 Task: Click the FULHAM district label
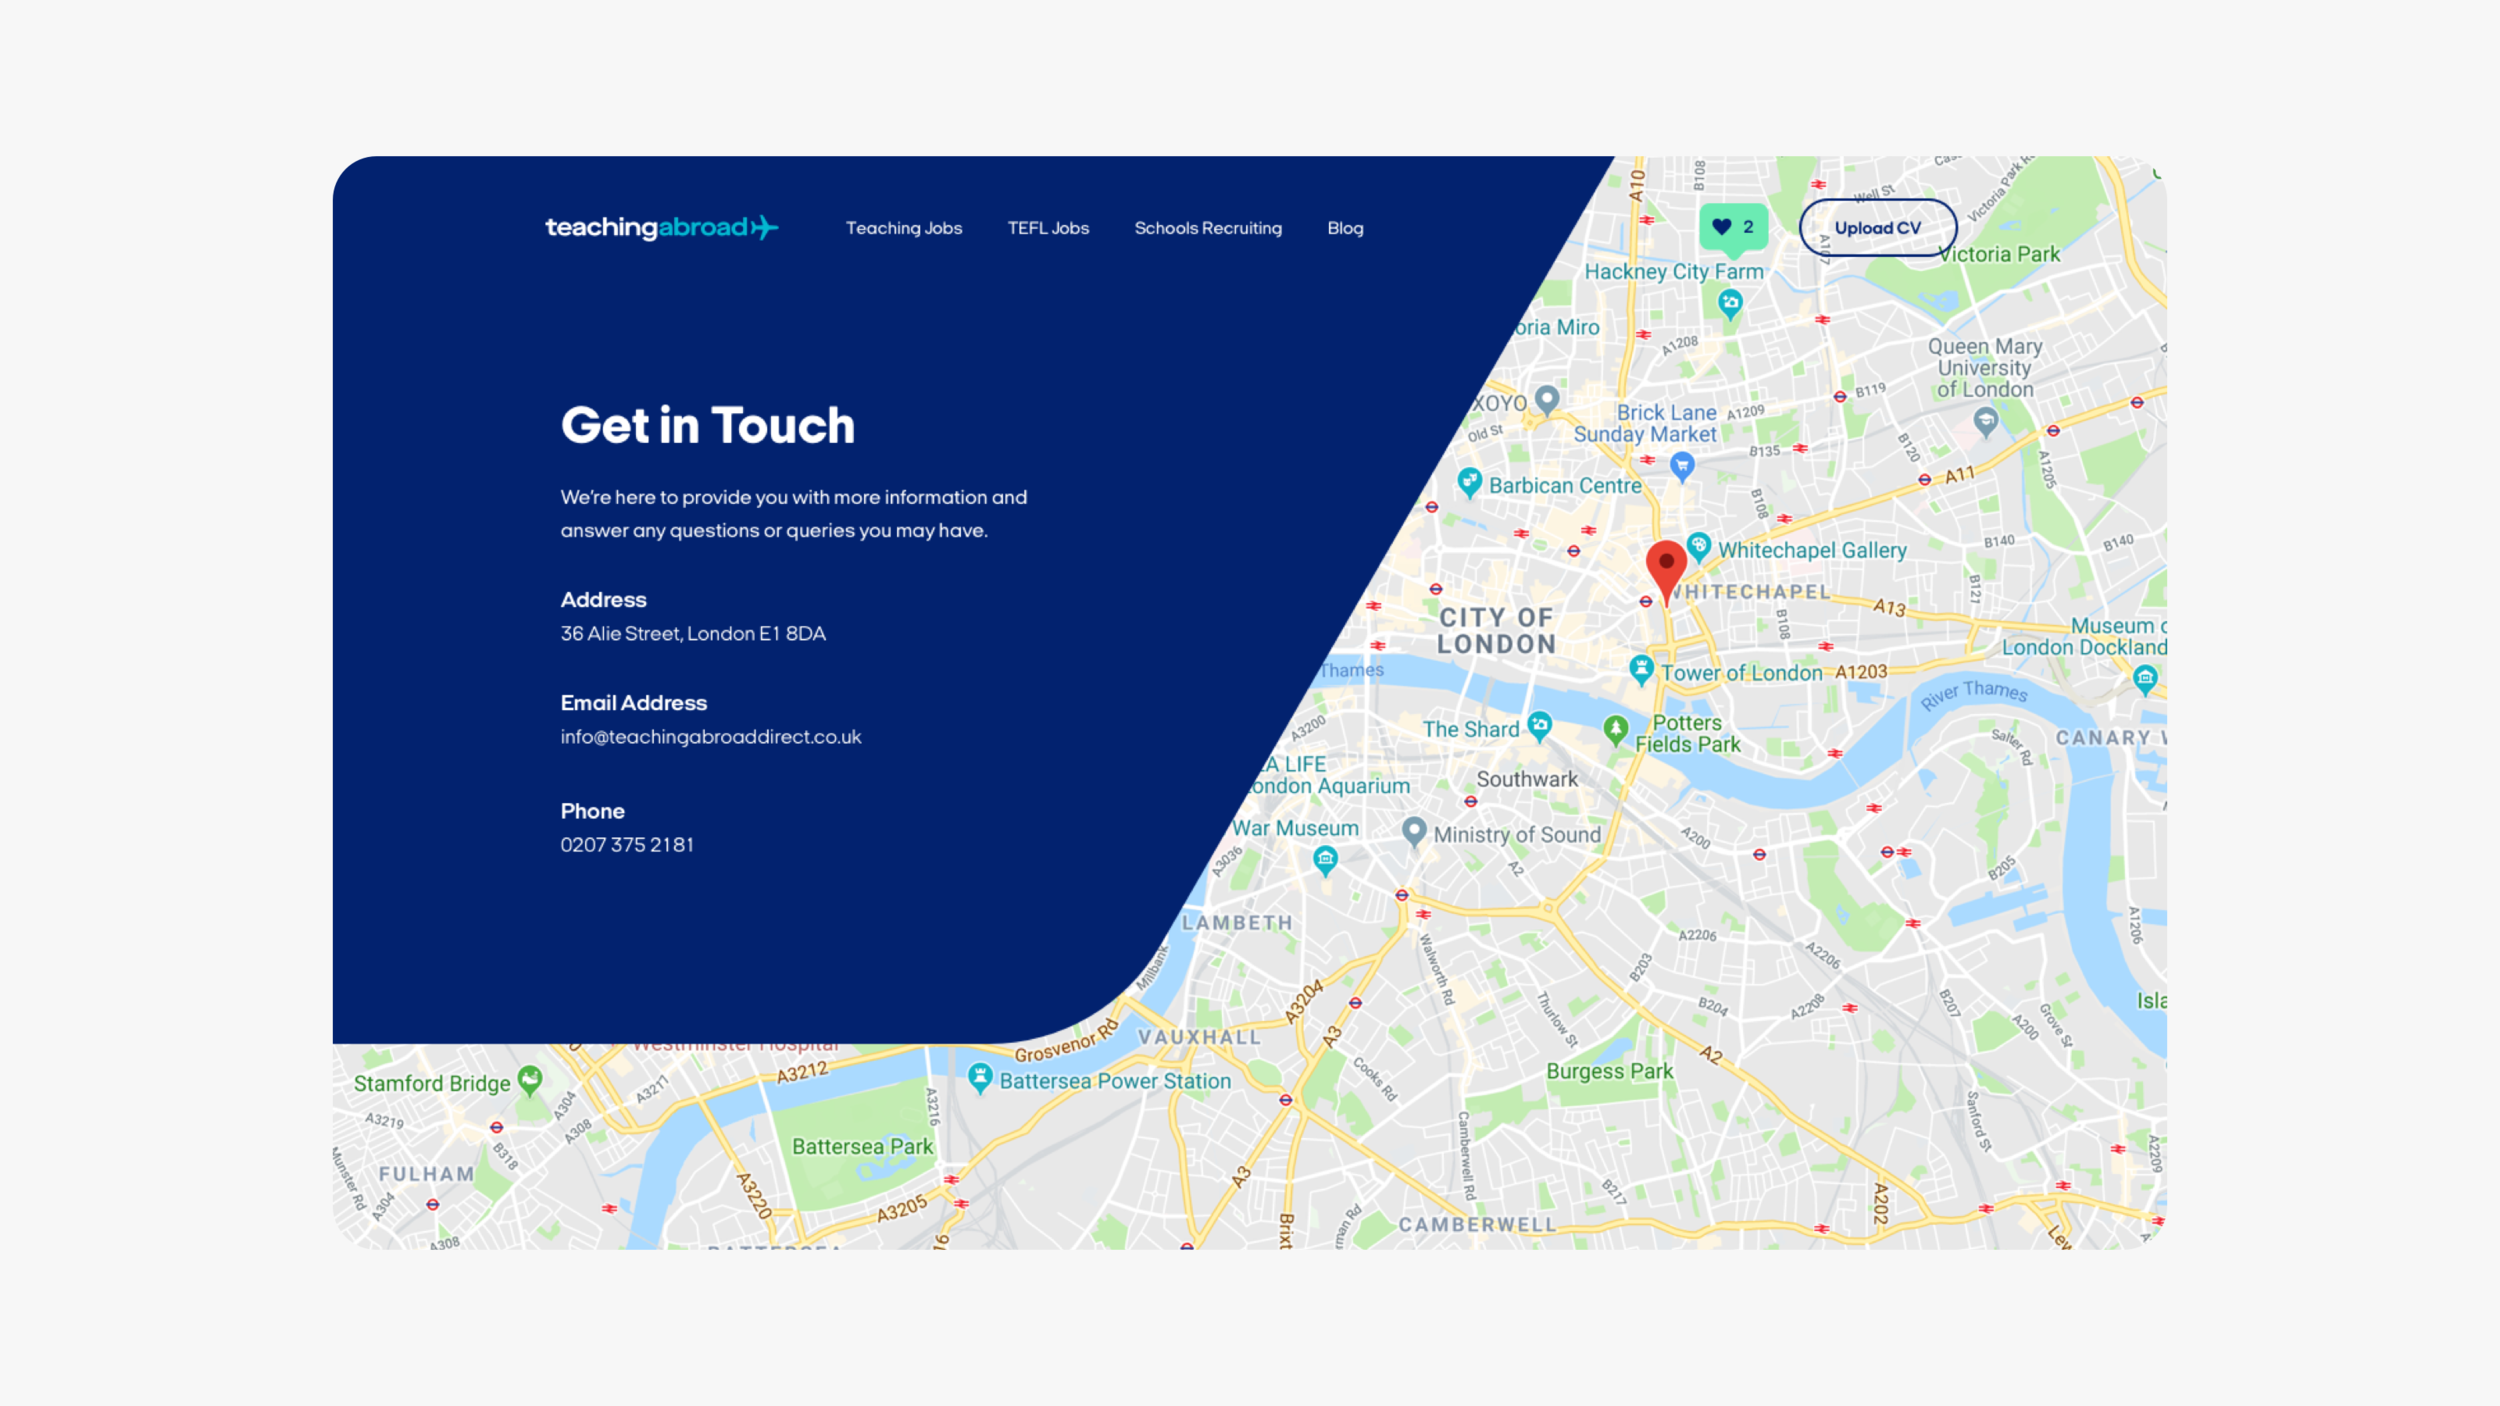426,1174
